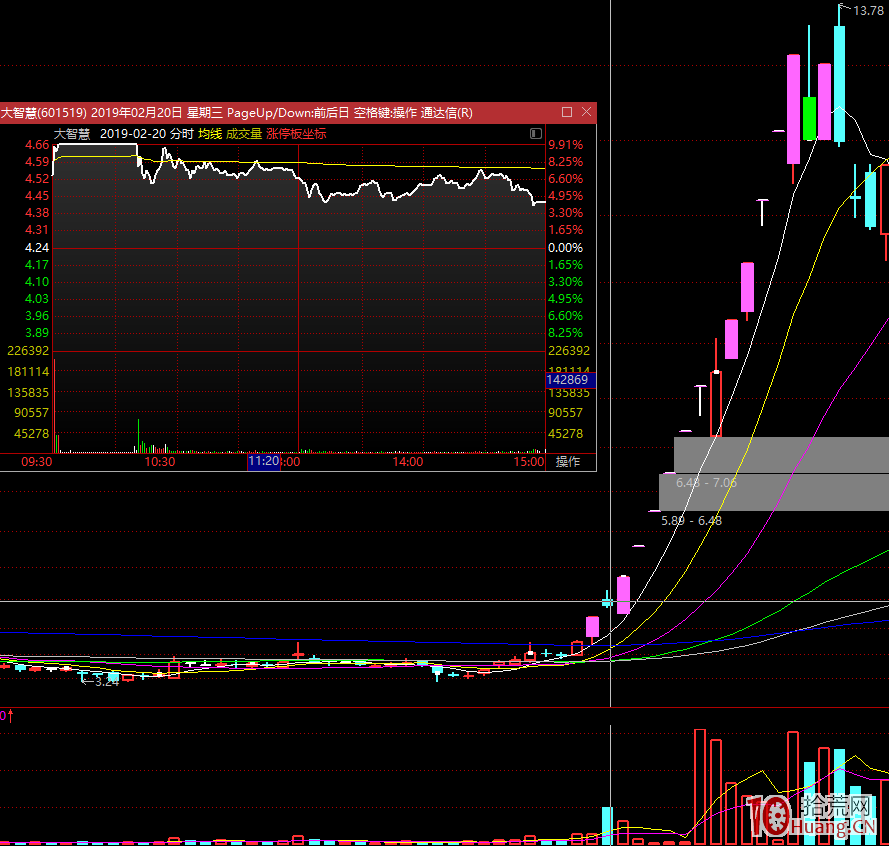Close the 大智慧 intraday popup window
This screenshot has height=846, width=889.
pyautogui.click(x=586, y=112)
